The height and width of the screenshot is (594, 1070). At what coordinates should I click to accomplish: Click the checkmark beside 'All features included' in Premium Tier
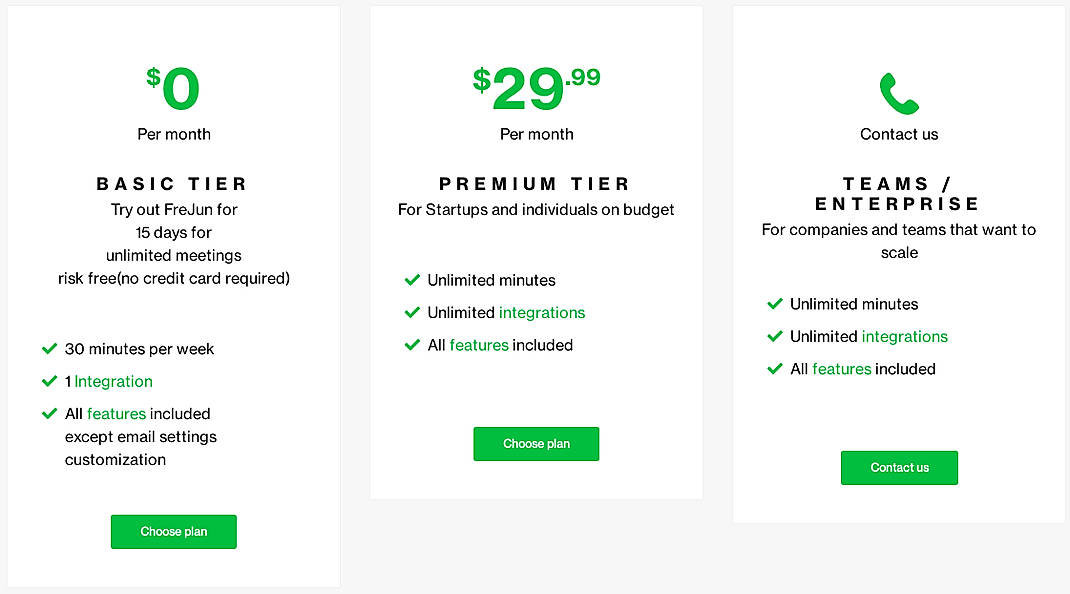coord(412,345)
